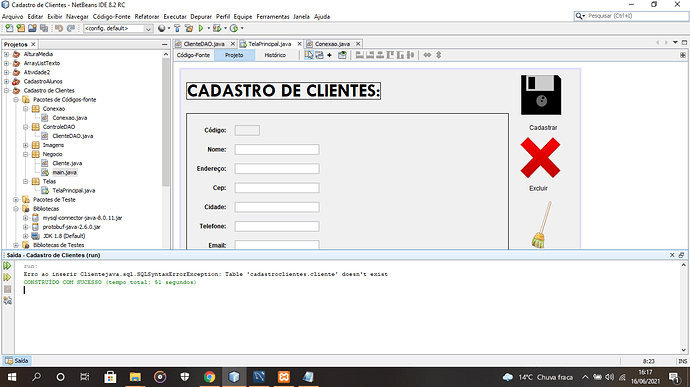Collapse the Negocio package node
Image resolution: width=690 pixels, height=387 pixels.
tap(26, 154)
